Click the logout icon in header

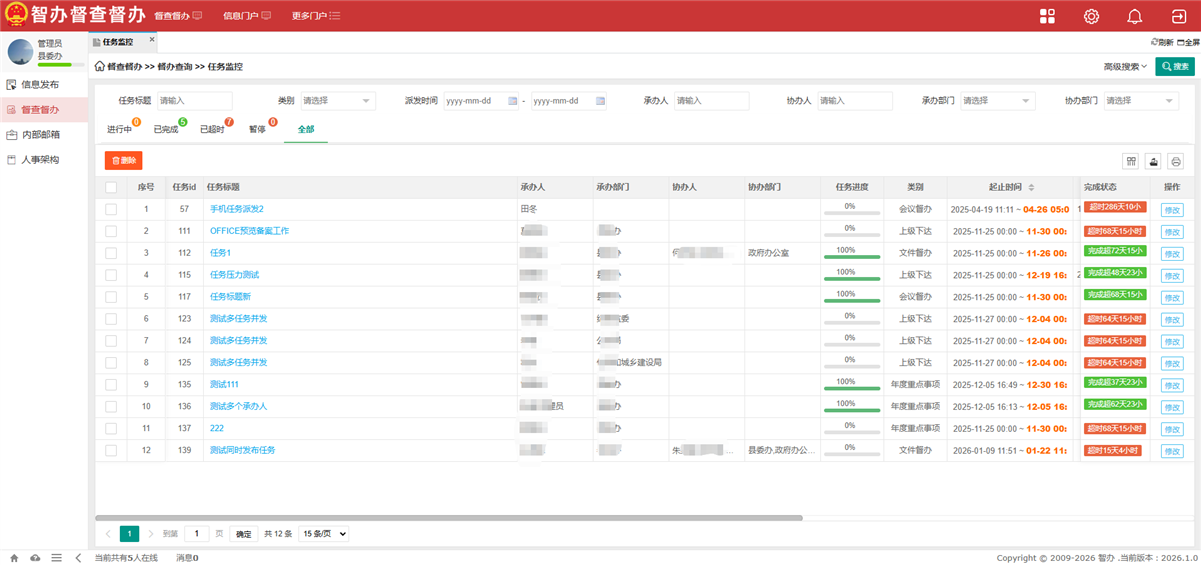(x=1177, y=16)
